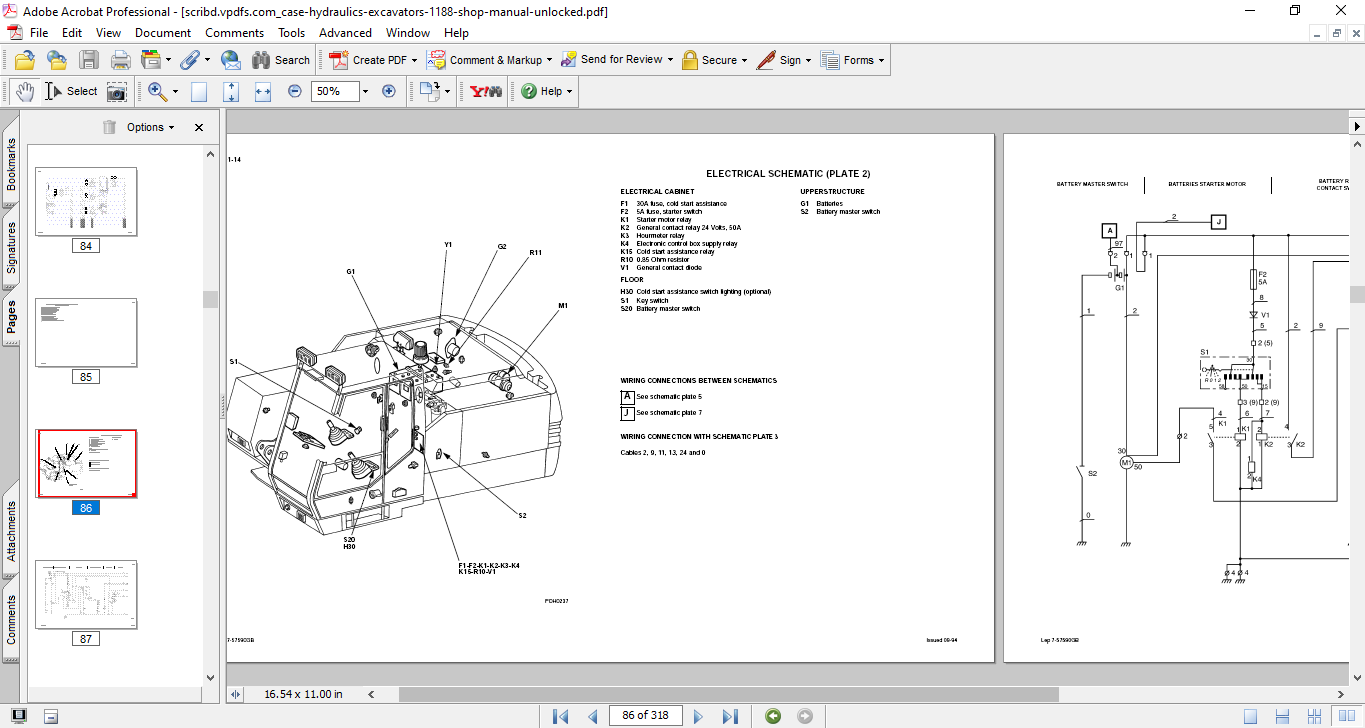The height and width of the screenshot is (728, 1365).
Task: Click the zoom out minus button
Action: click(295, 91)
